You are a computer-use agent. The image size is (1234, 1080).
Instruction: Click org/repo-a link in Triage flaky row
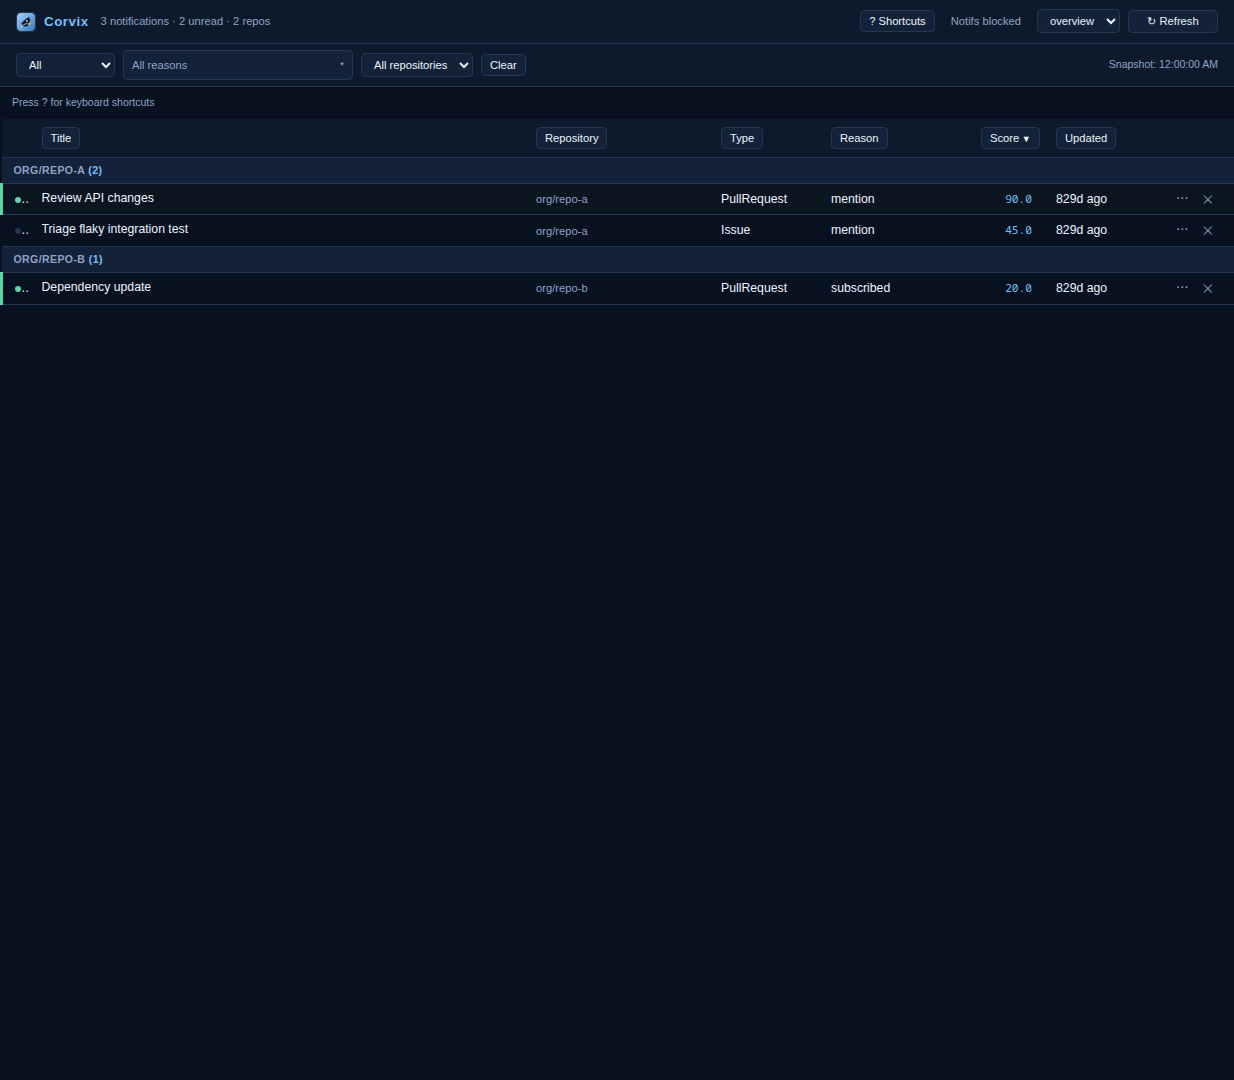tap(562, 231)
